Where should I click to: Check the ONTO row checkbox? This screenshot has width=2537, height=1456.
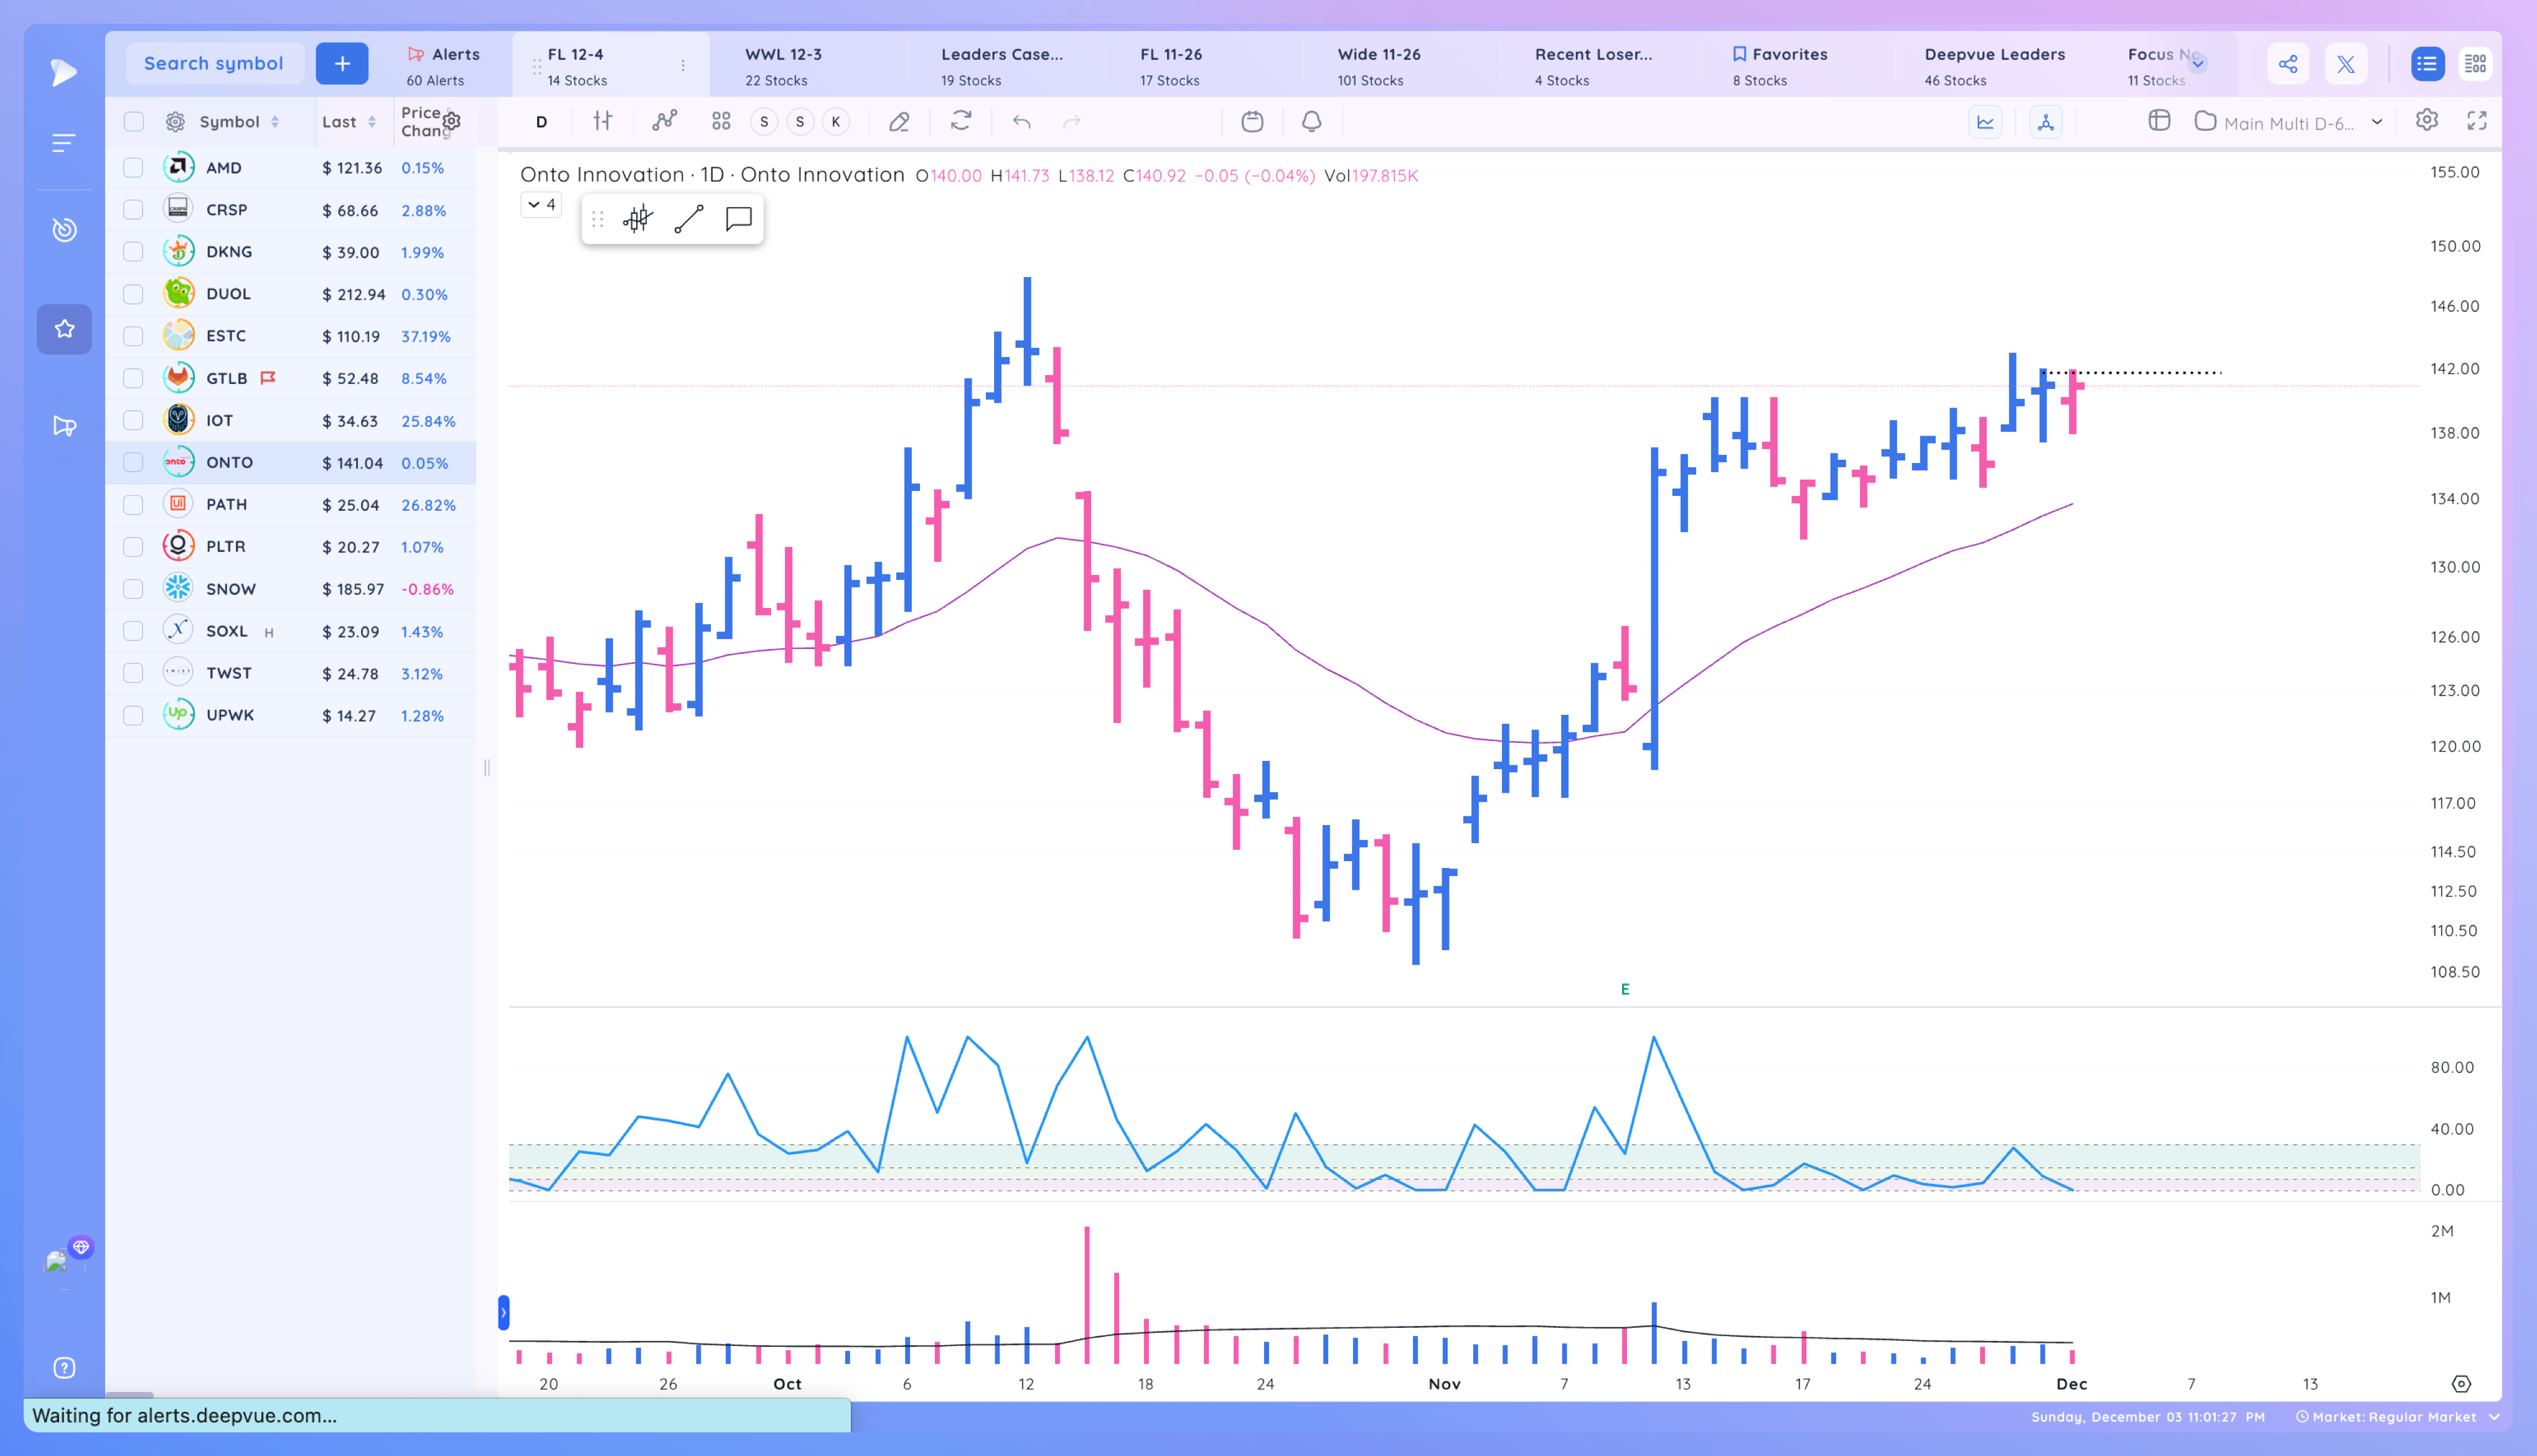tap(133, 462)
